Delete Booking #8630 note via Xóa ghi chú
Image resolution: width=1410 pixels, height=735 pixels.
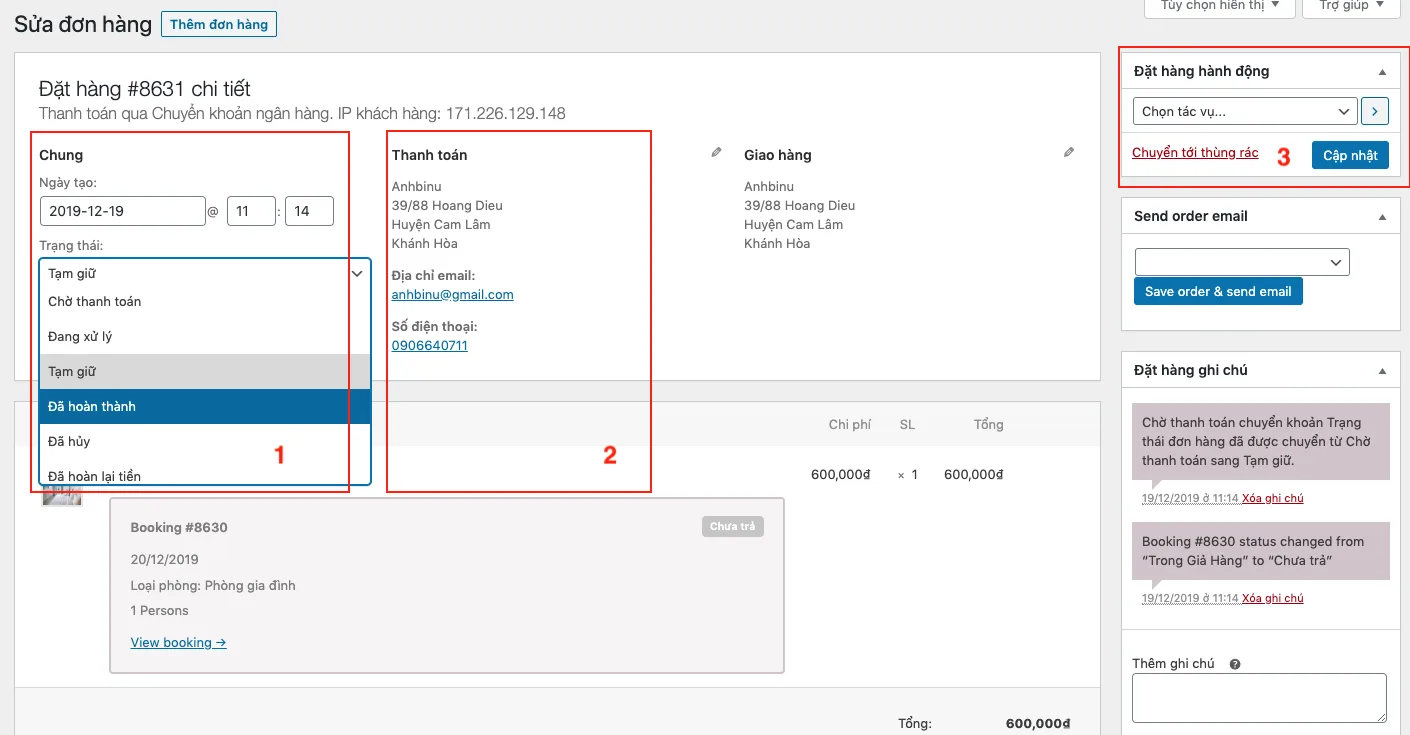click(1272, 598)
